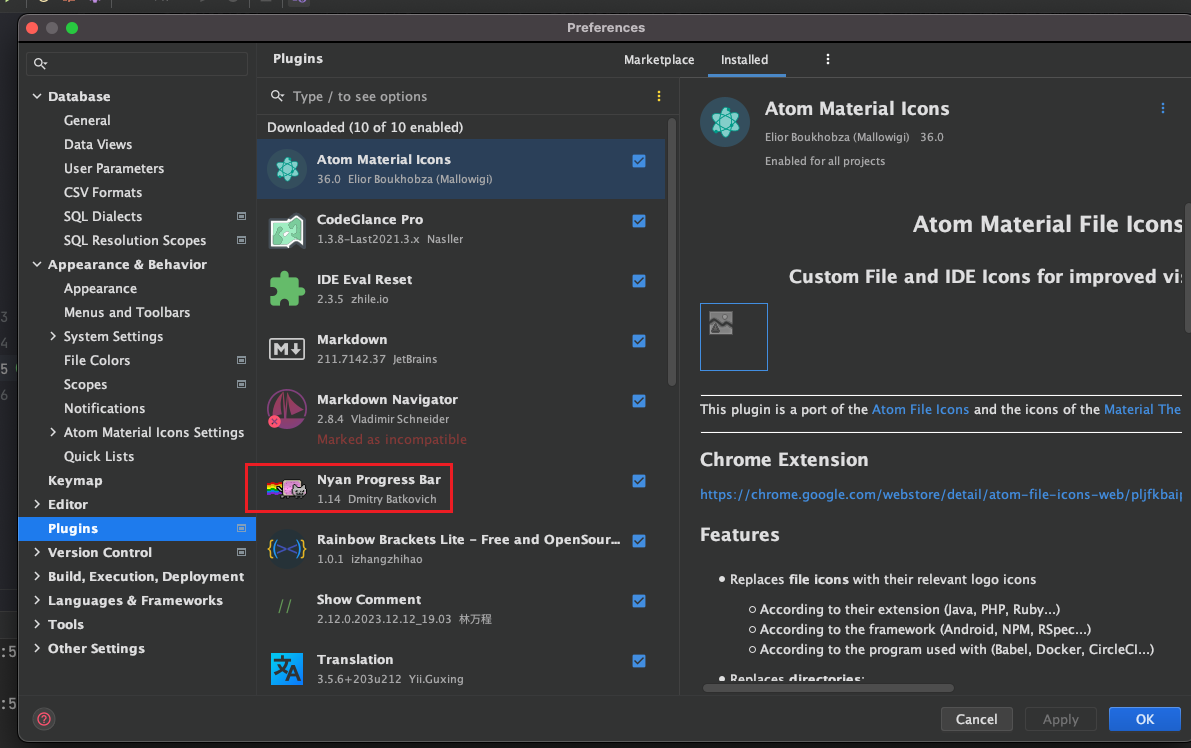Screen dimensions: 1191x748
Task: Click the Atom Material Icons plugin icon in list
Action: (x=287, y=169)
